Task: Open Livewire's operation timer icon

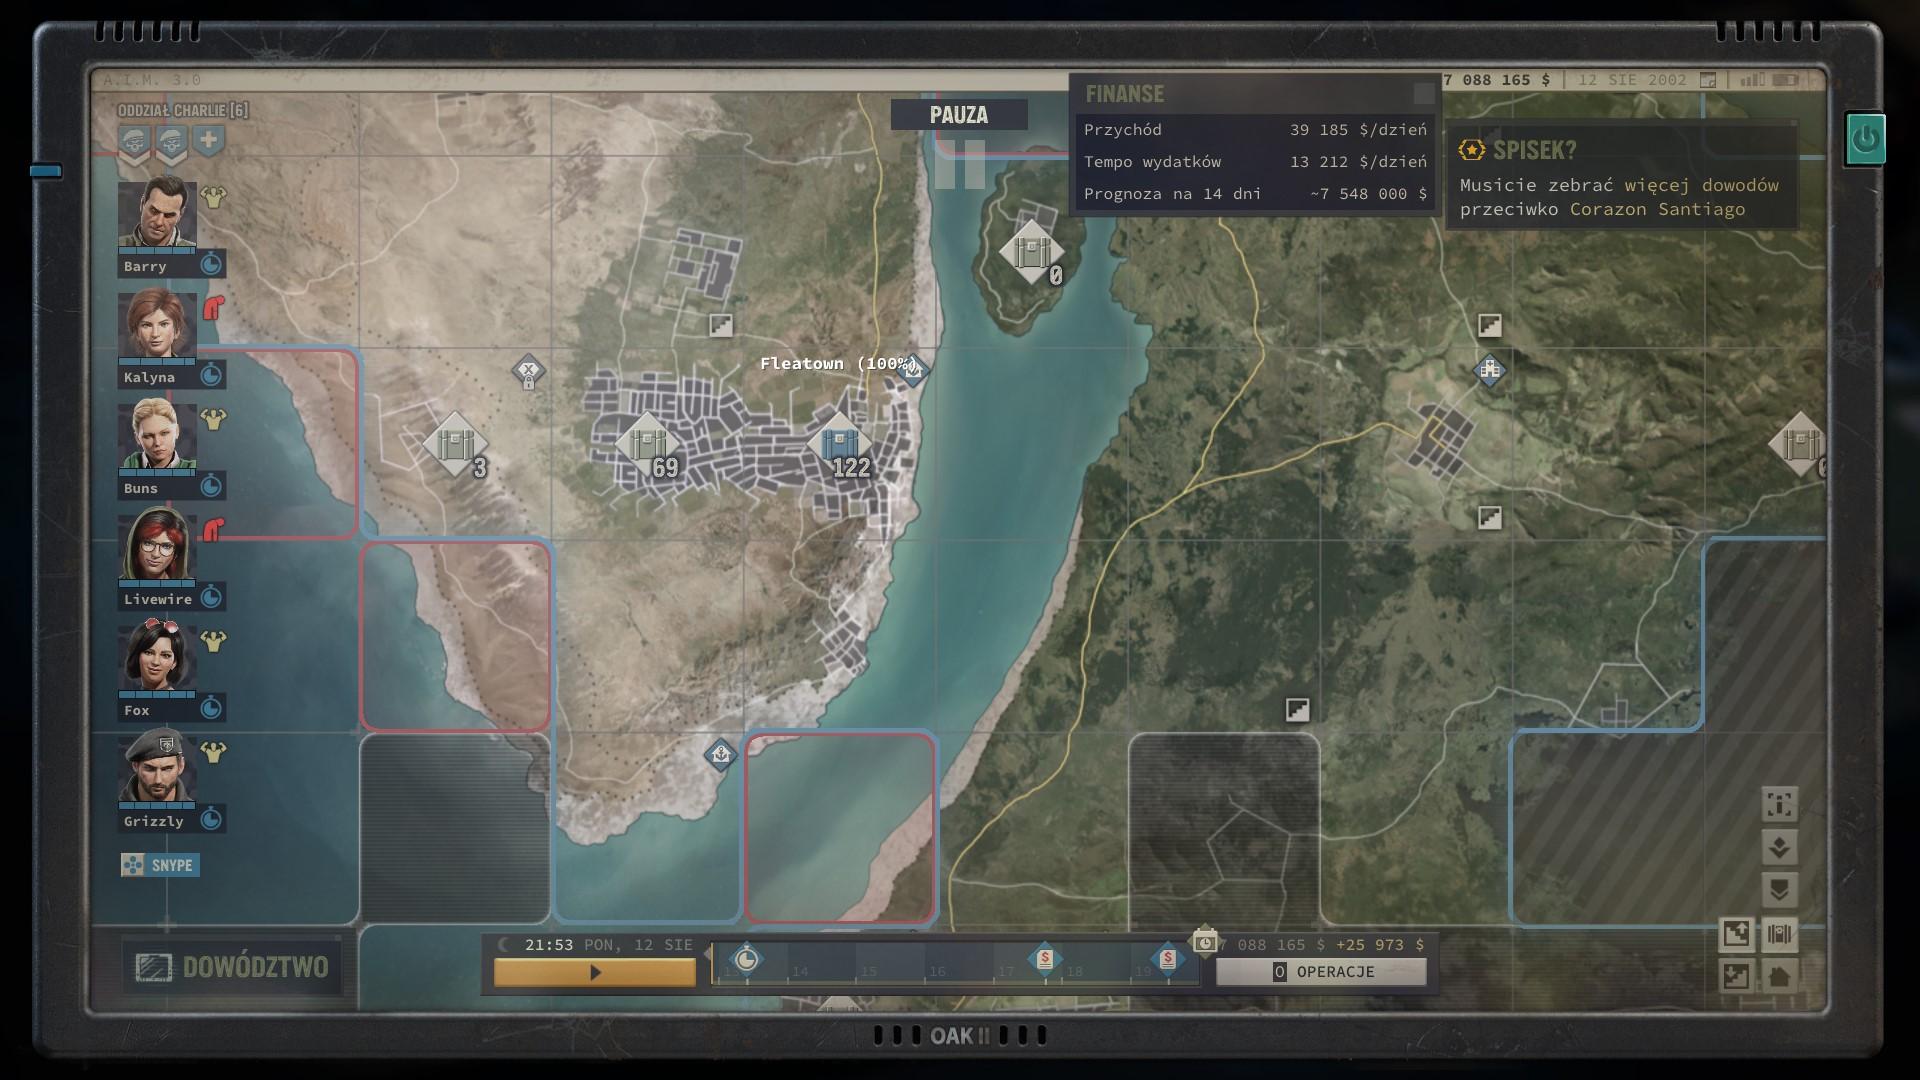Action: (211, 598)
